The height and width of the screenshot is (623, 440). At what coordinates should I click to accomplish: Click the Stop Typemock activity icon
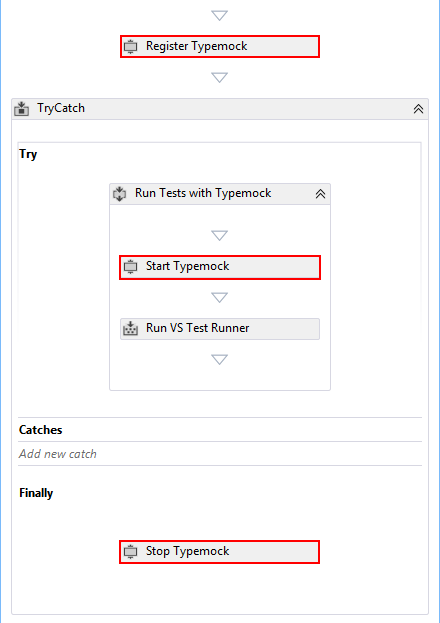pyautogui.click(x=130, y=551)
